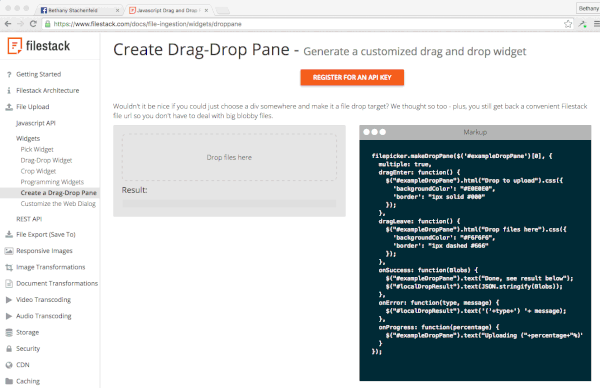The width and height of the screenshot is (600, 388).
Task: Go forward with the browser forward arrow
Action: (20, 24)
